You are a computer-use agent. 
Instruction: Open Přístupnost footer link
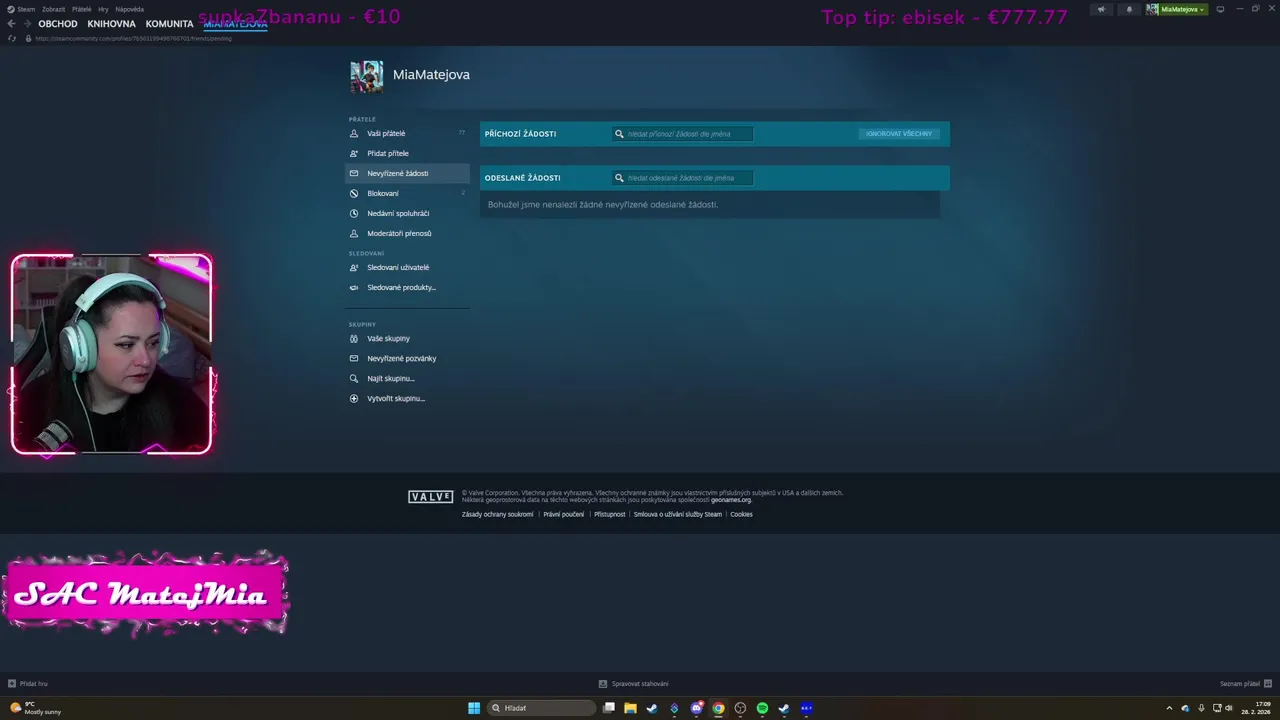click(x=609, y=514)
